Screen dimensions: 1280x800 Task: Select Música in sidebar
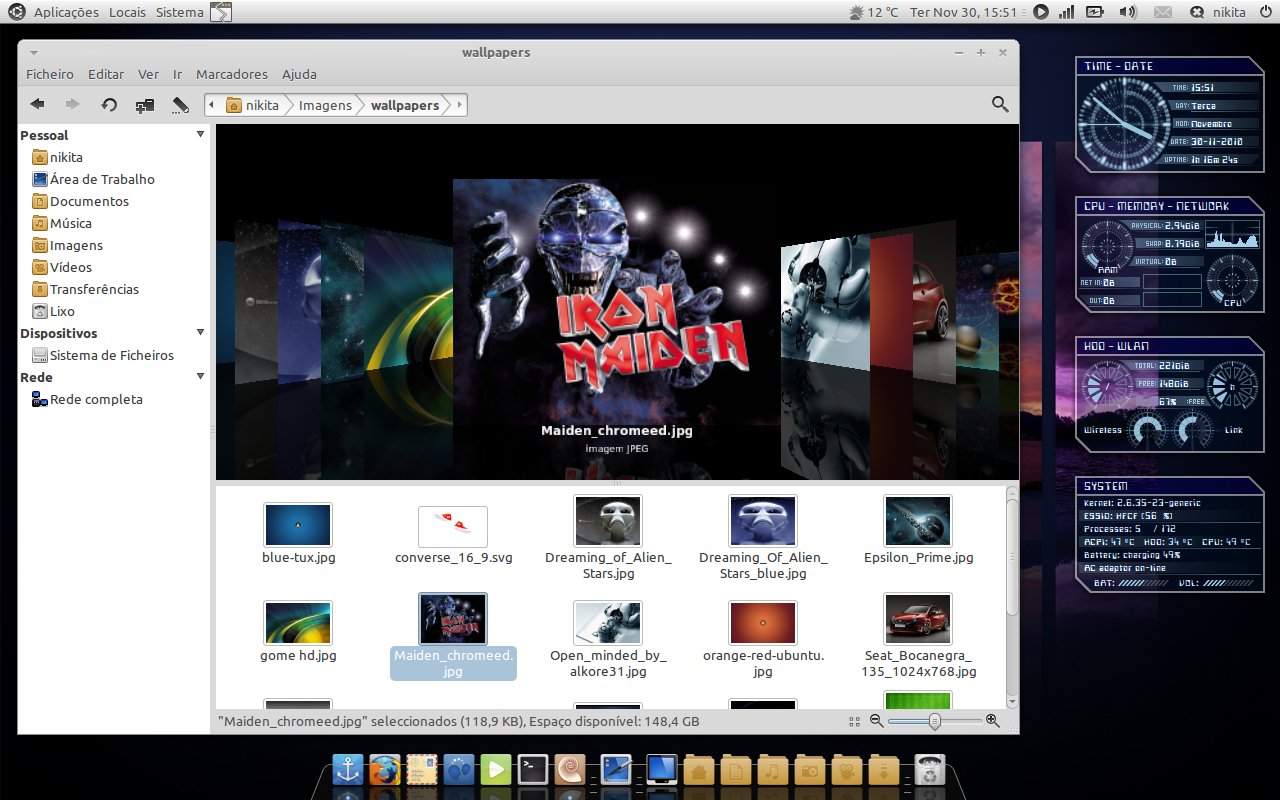click(x=61, y=223)
